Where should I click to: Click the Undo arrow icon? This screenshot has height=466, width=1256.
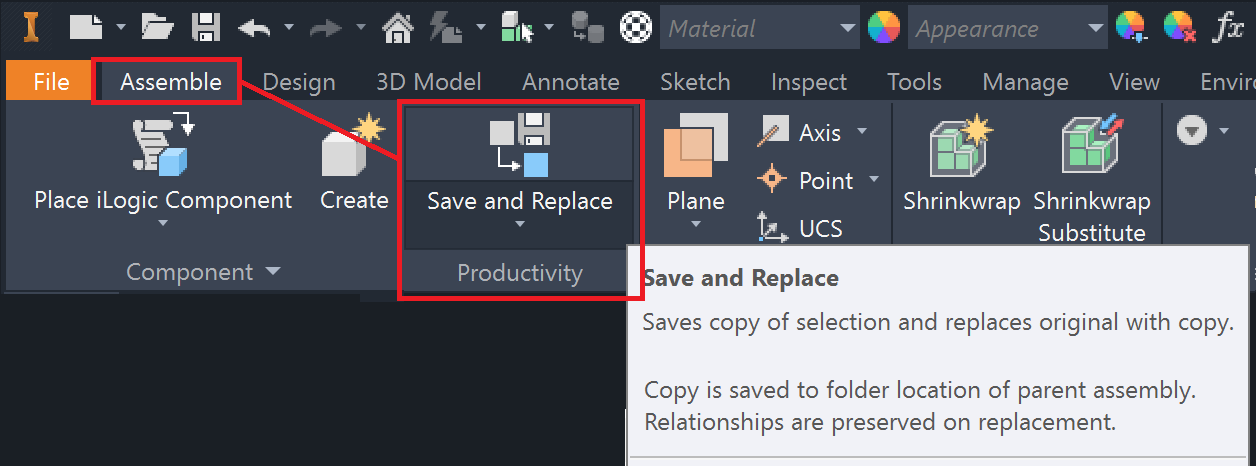click(254, 28)
